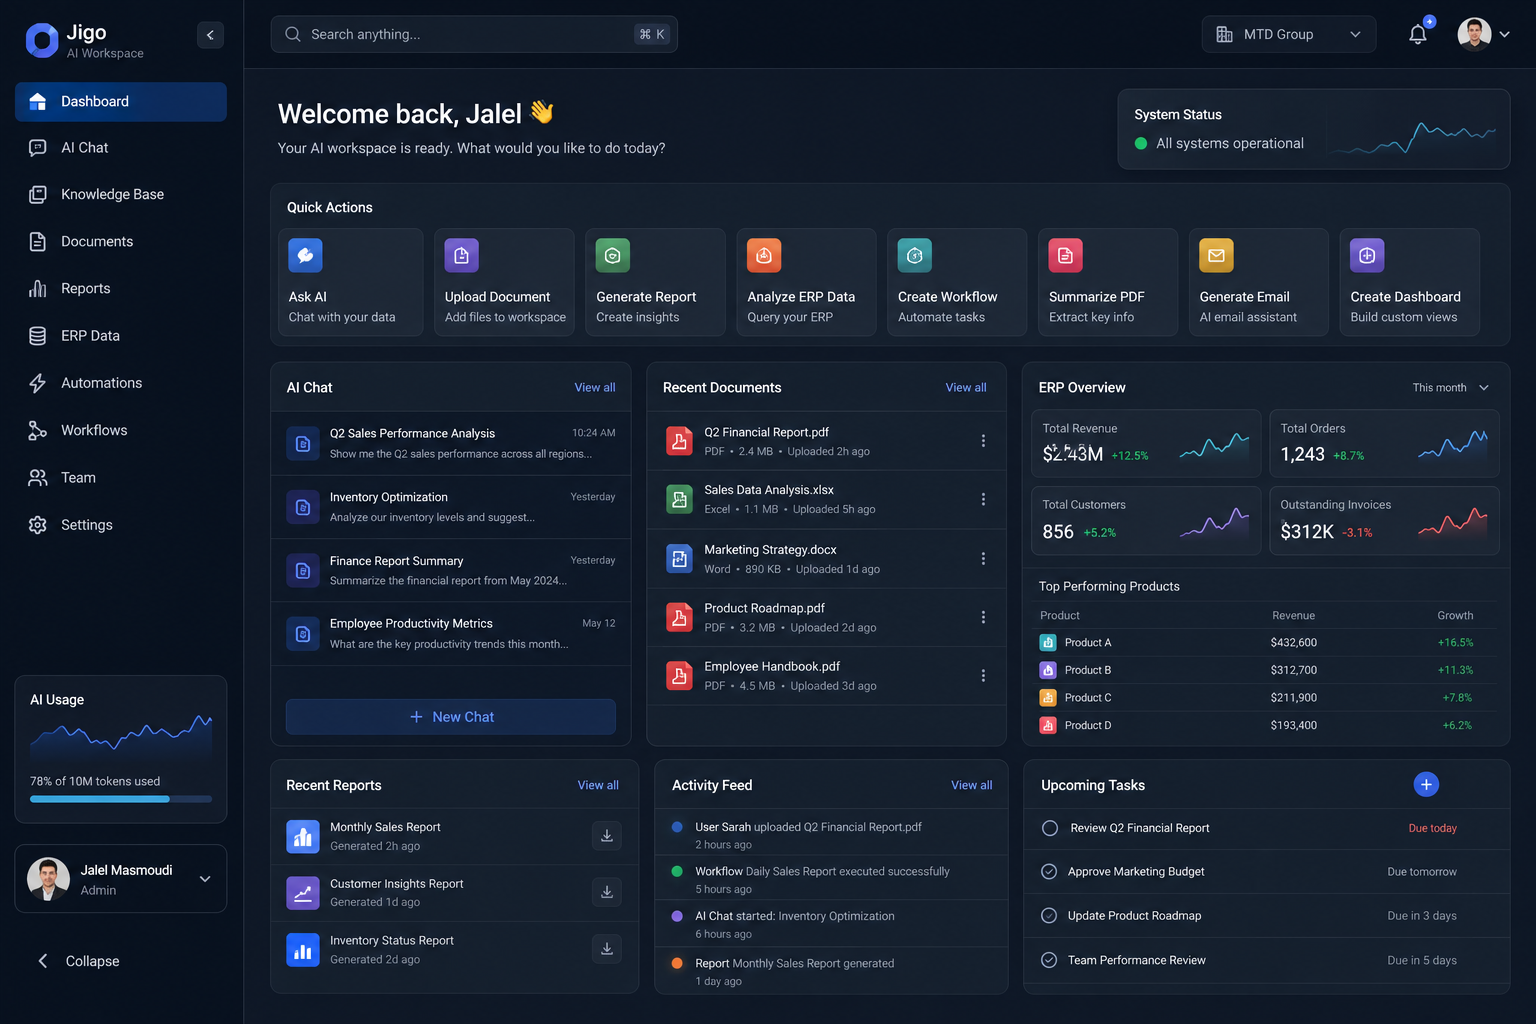Open Workflows from sidebar
Image resolution: width=1536 pixels, height=1024 pixels.
pos(121,431)
